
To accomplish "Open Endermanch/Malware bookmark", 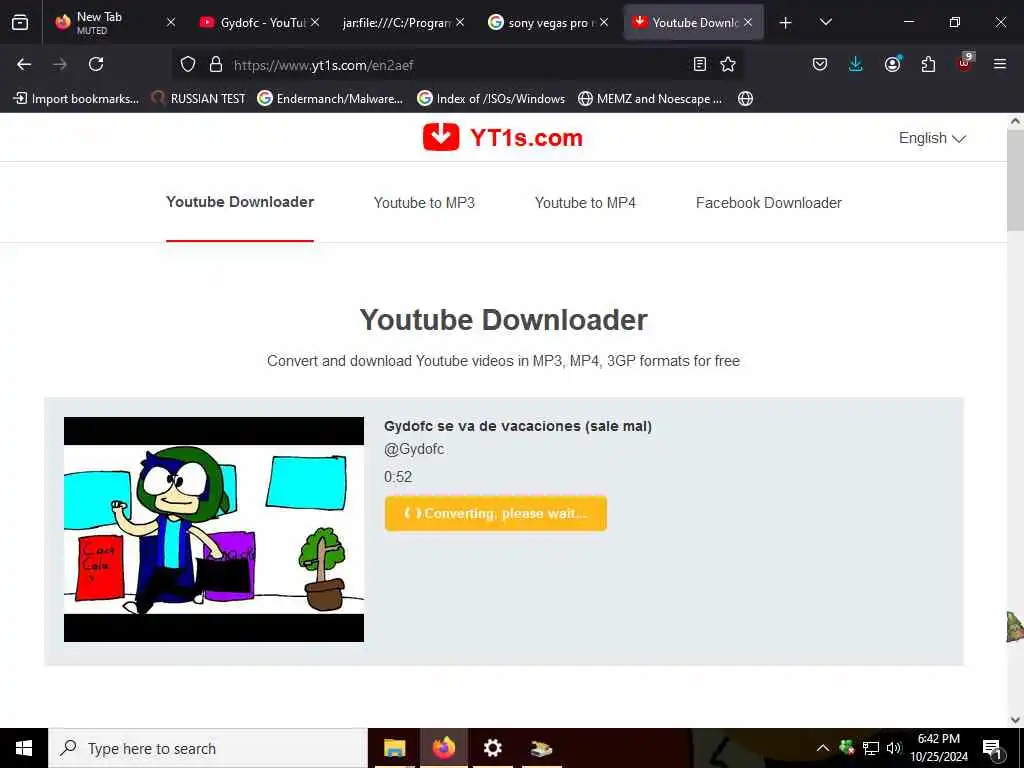I will pos(330,99).
